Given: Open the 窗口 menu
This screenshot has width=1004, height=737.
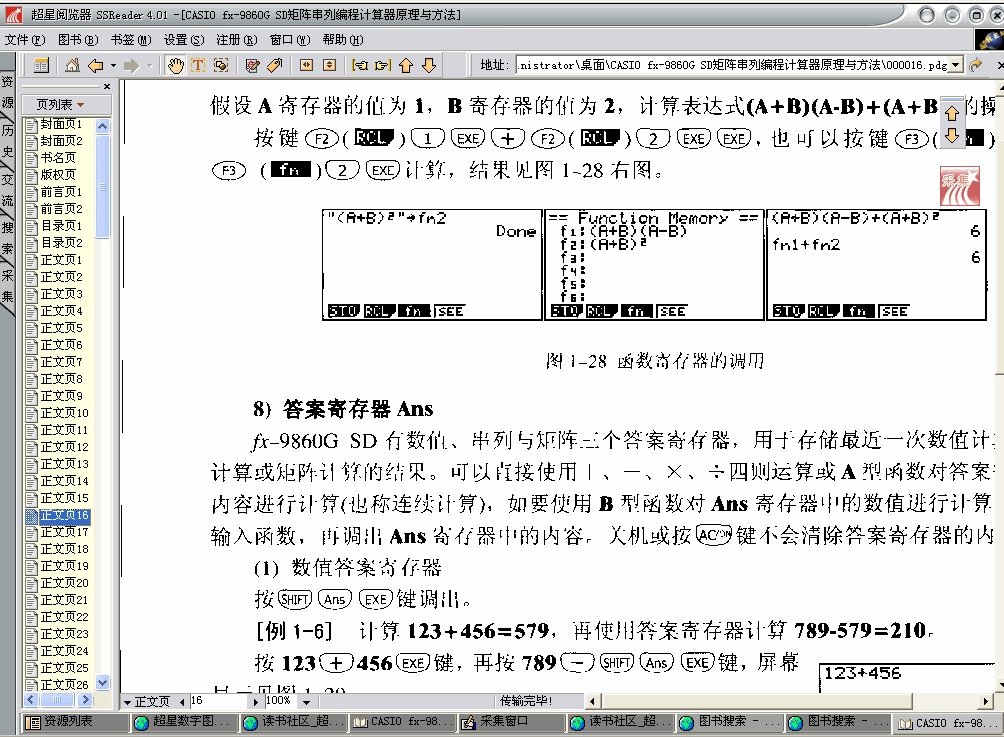Looking at the screenshot, I should (290, 40).
